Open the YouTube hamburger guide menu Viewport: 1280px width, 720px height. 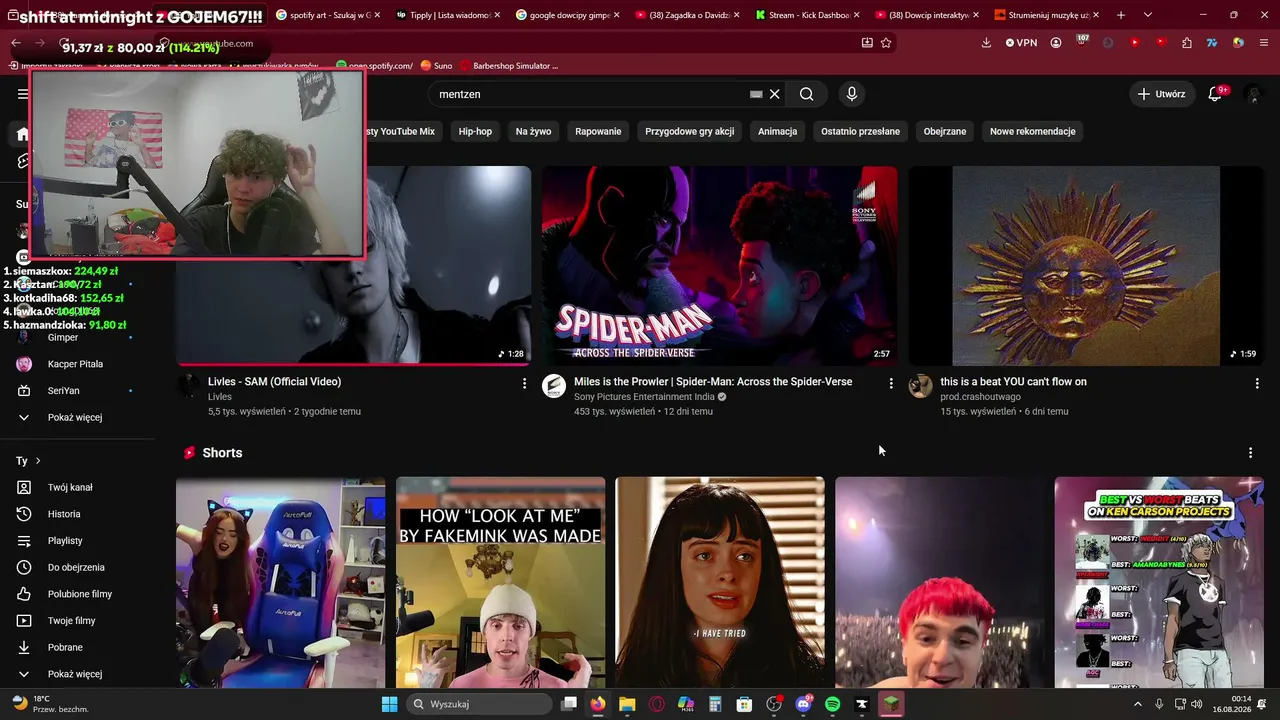(x=22, y=94)
